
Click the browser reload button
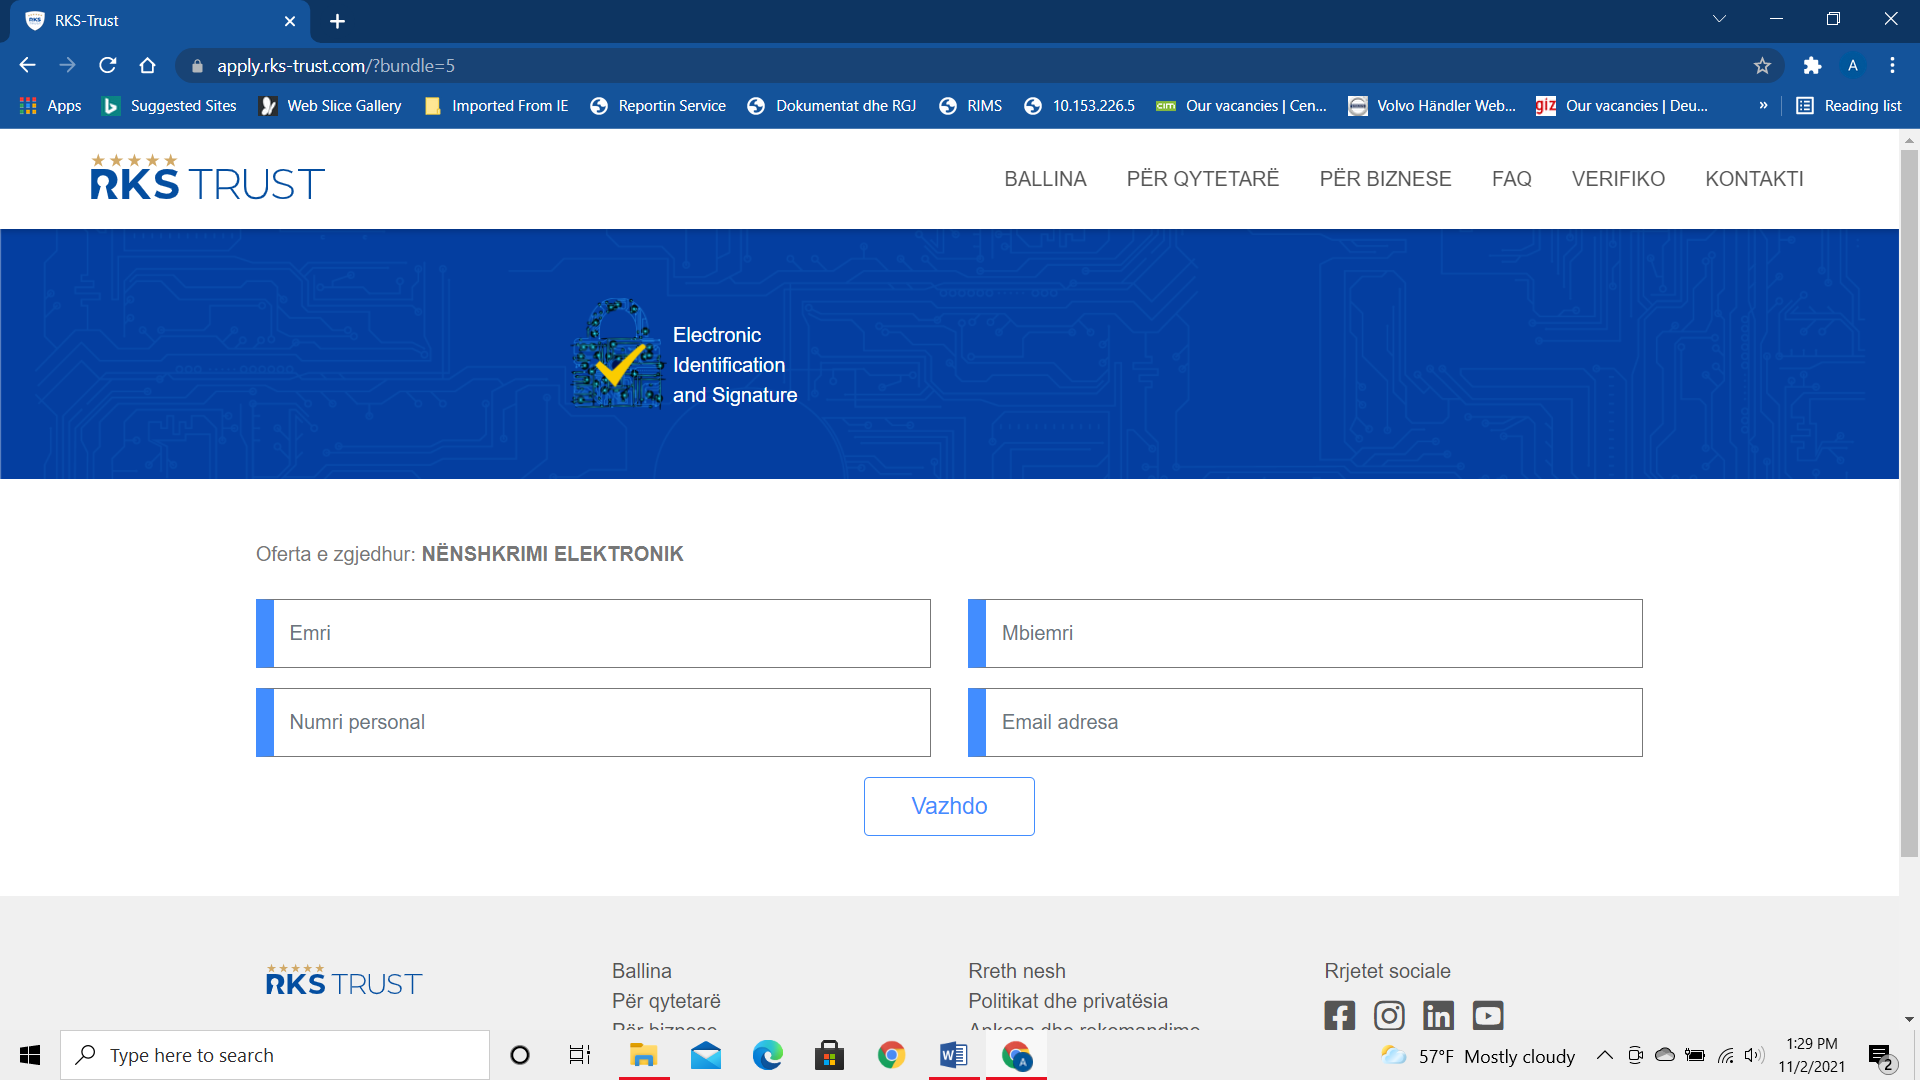click(x=108, y=65)
